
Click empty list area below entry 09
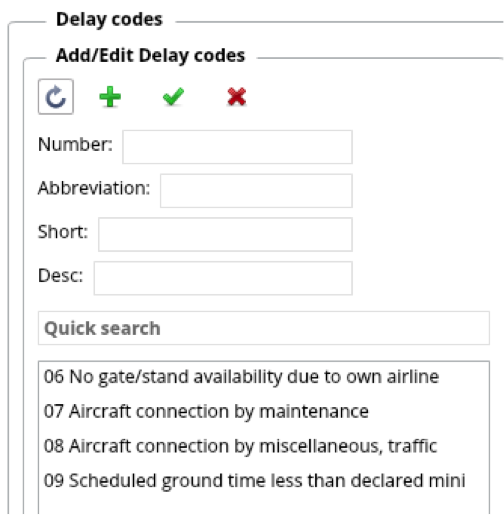(264, 506)
